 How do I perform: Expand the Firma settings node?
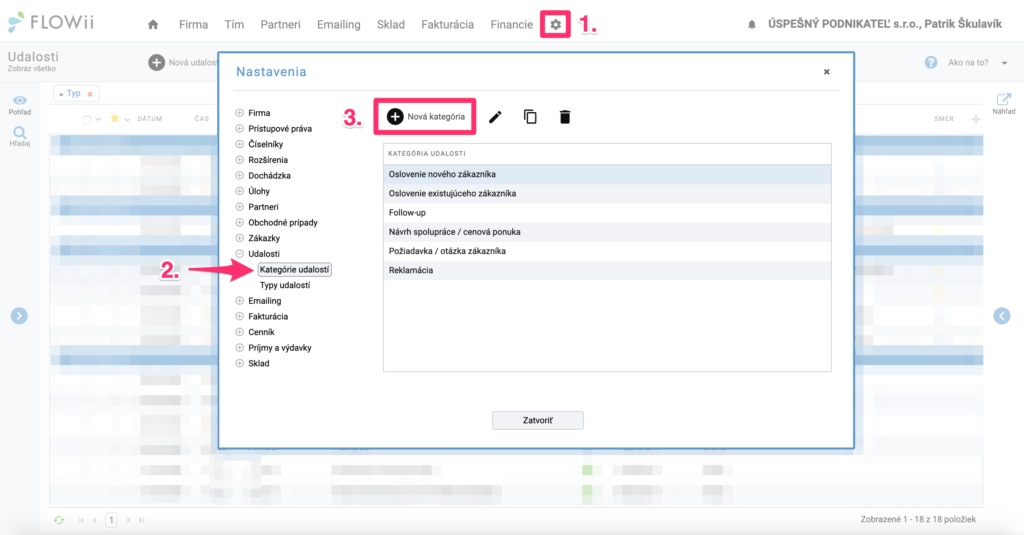tap(240, 113)
